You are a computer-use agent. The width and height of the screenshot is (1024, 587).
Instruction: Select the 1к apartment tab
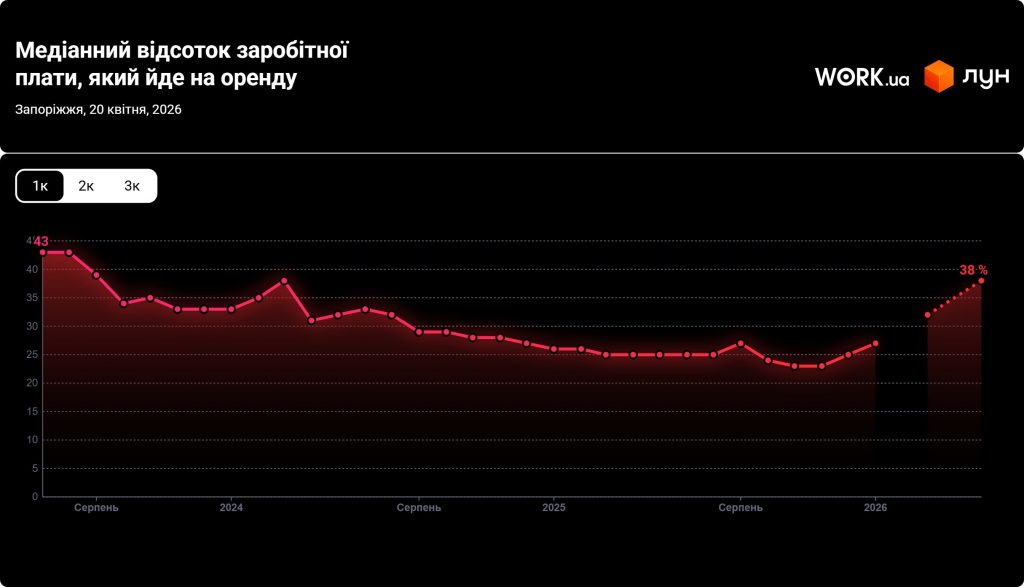coord(40,186)
